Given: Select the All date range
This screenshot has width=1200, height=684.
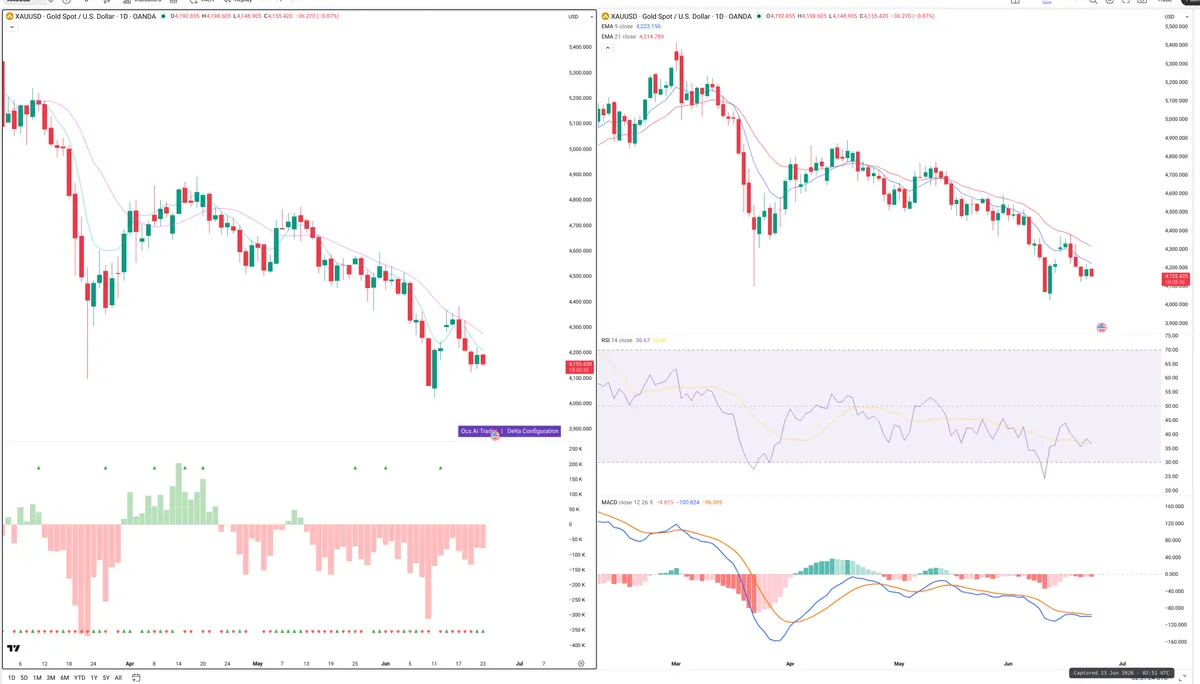Looking at the screenshot, I should point(118,678).
